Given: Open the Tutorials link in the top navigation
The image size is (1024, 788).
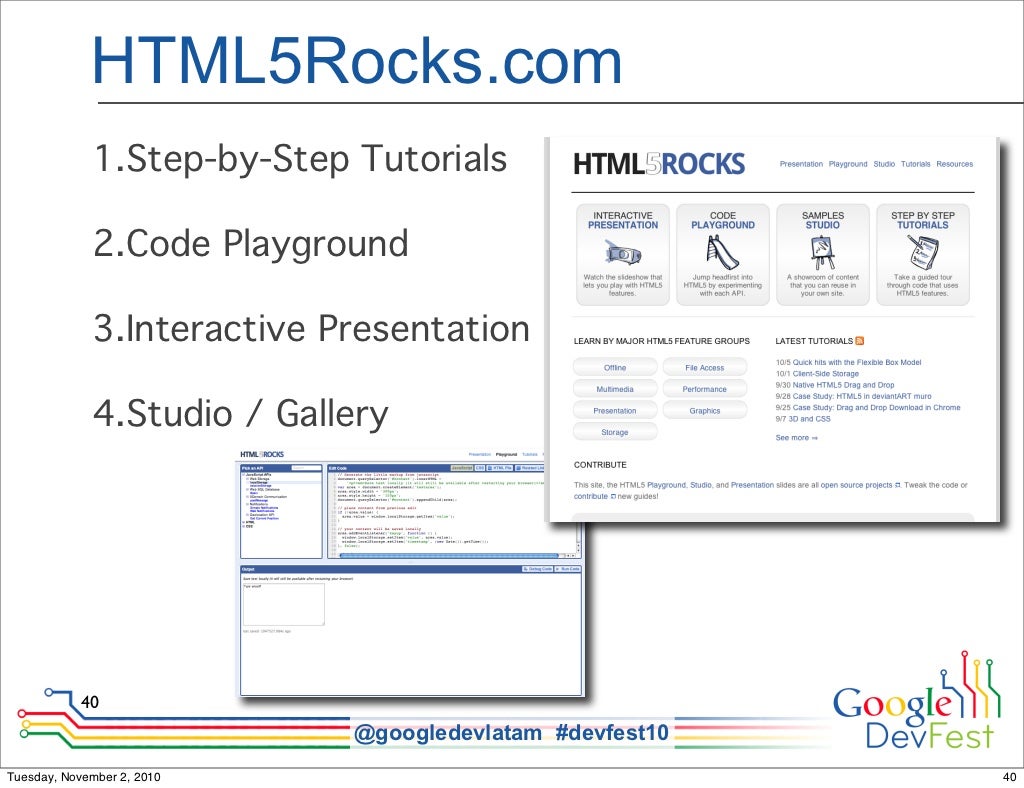Looking at the screenshot, I should [x=916, y=164].
